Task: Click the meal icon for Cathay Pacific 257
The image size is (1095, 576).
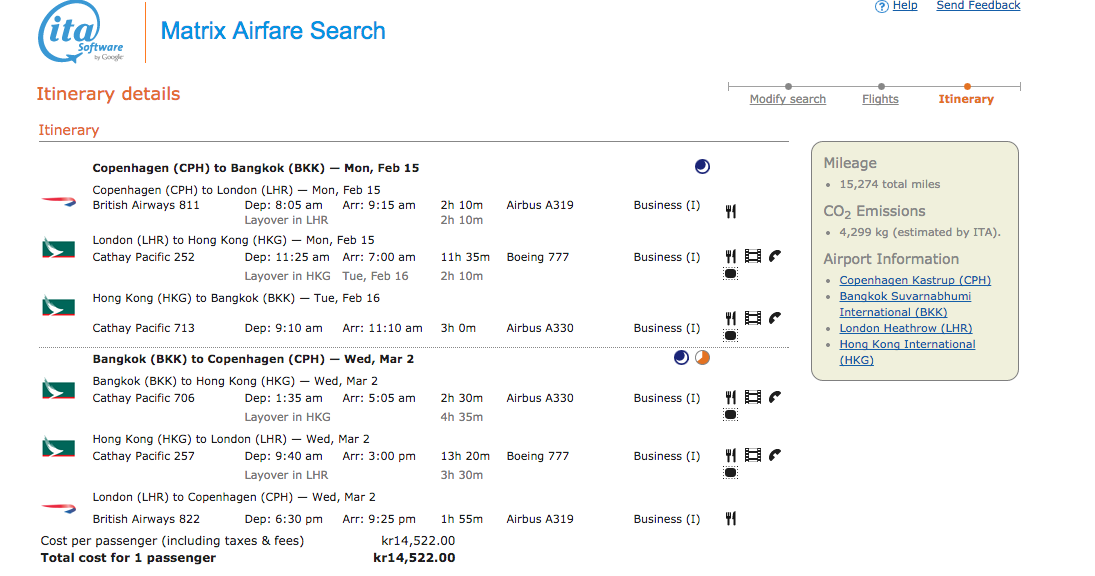Action: [730, 455]
